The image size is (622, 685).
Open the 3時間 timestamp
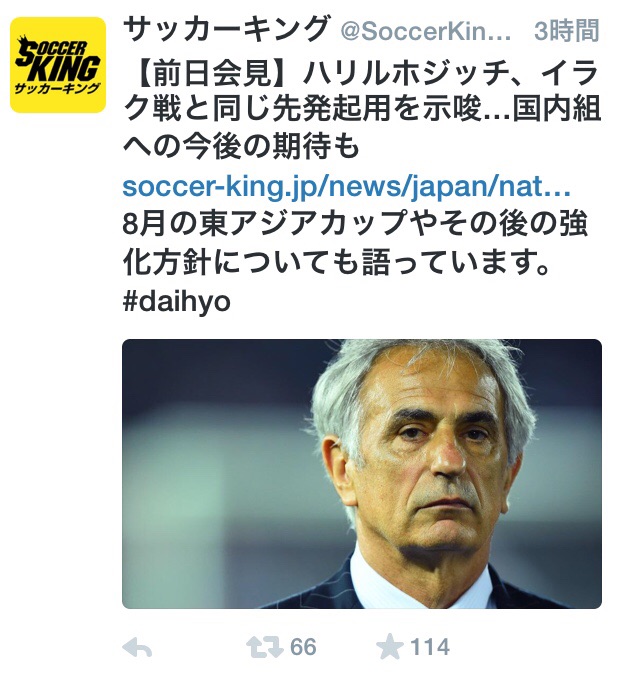coord(567,31)
